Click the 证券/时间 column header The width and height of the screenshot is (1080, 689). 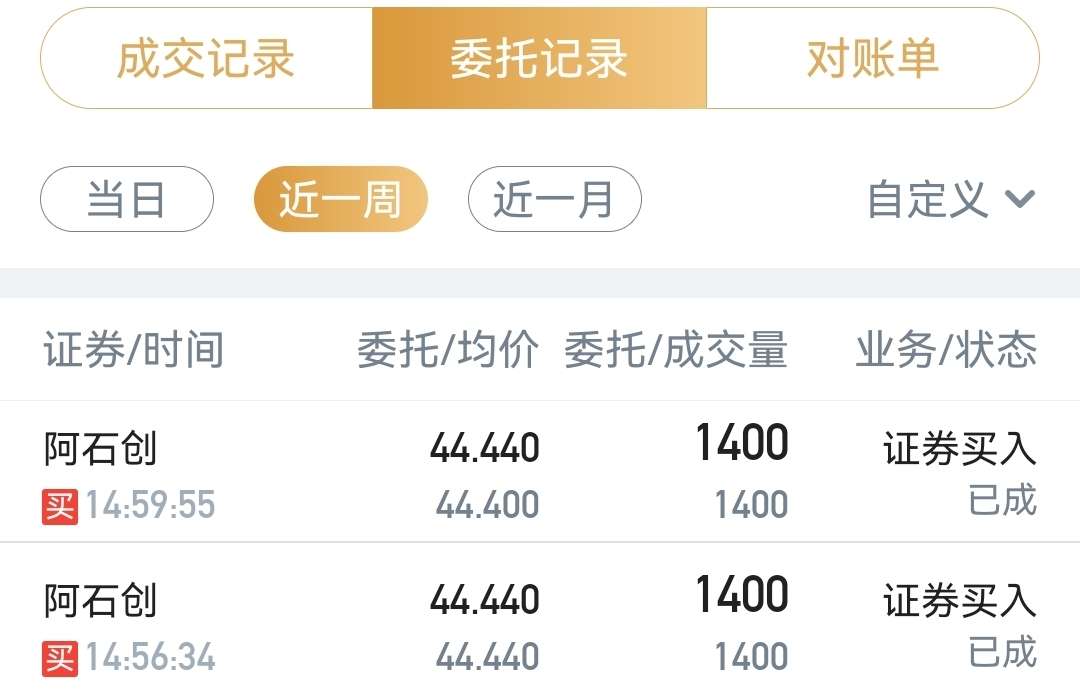click(134, 349)
